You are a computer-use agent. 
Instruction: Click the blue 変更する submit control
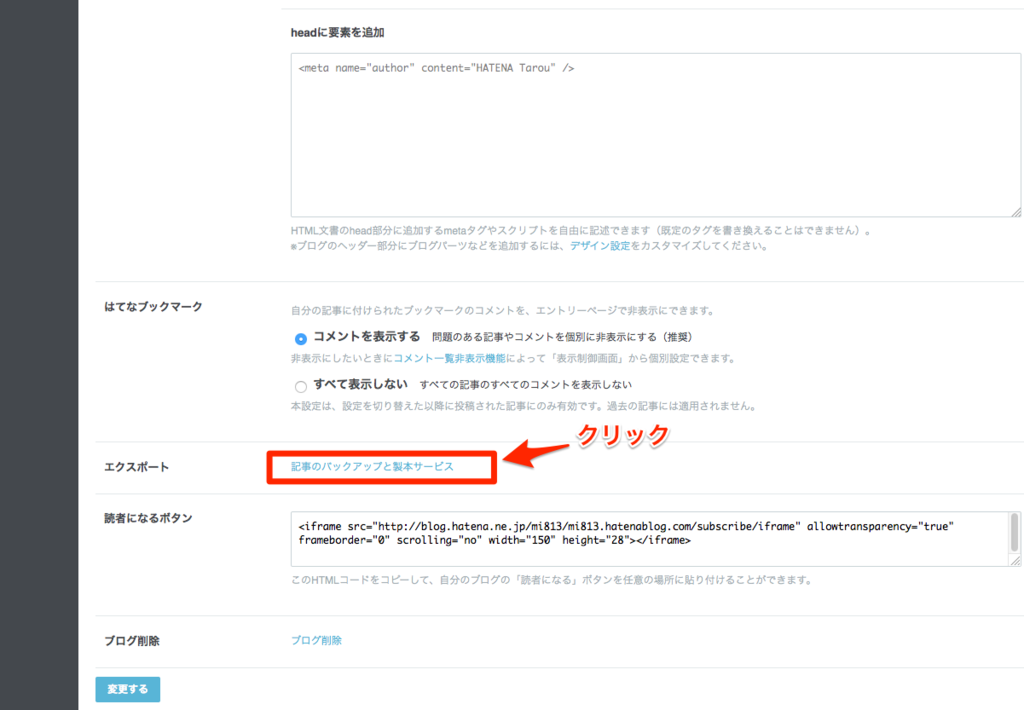(127, 689)
